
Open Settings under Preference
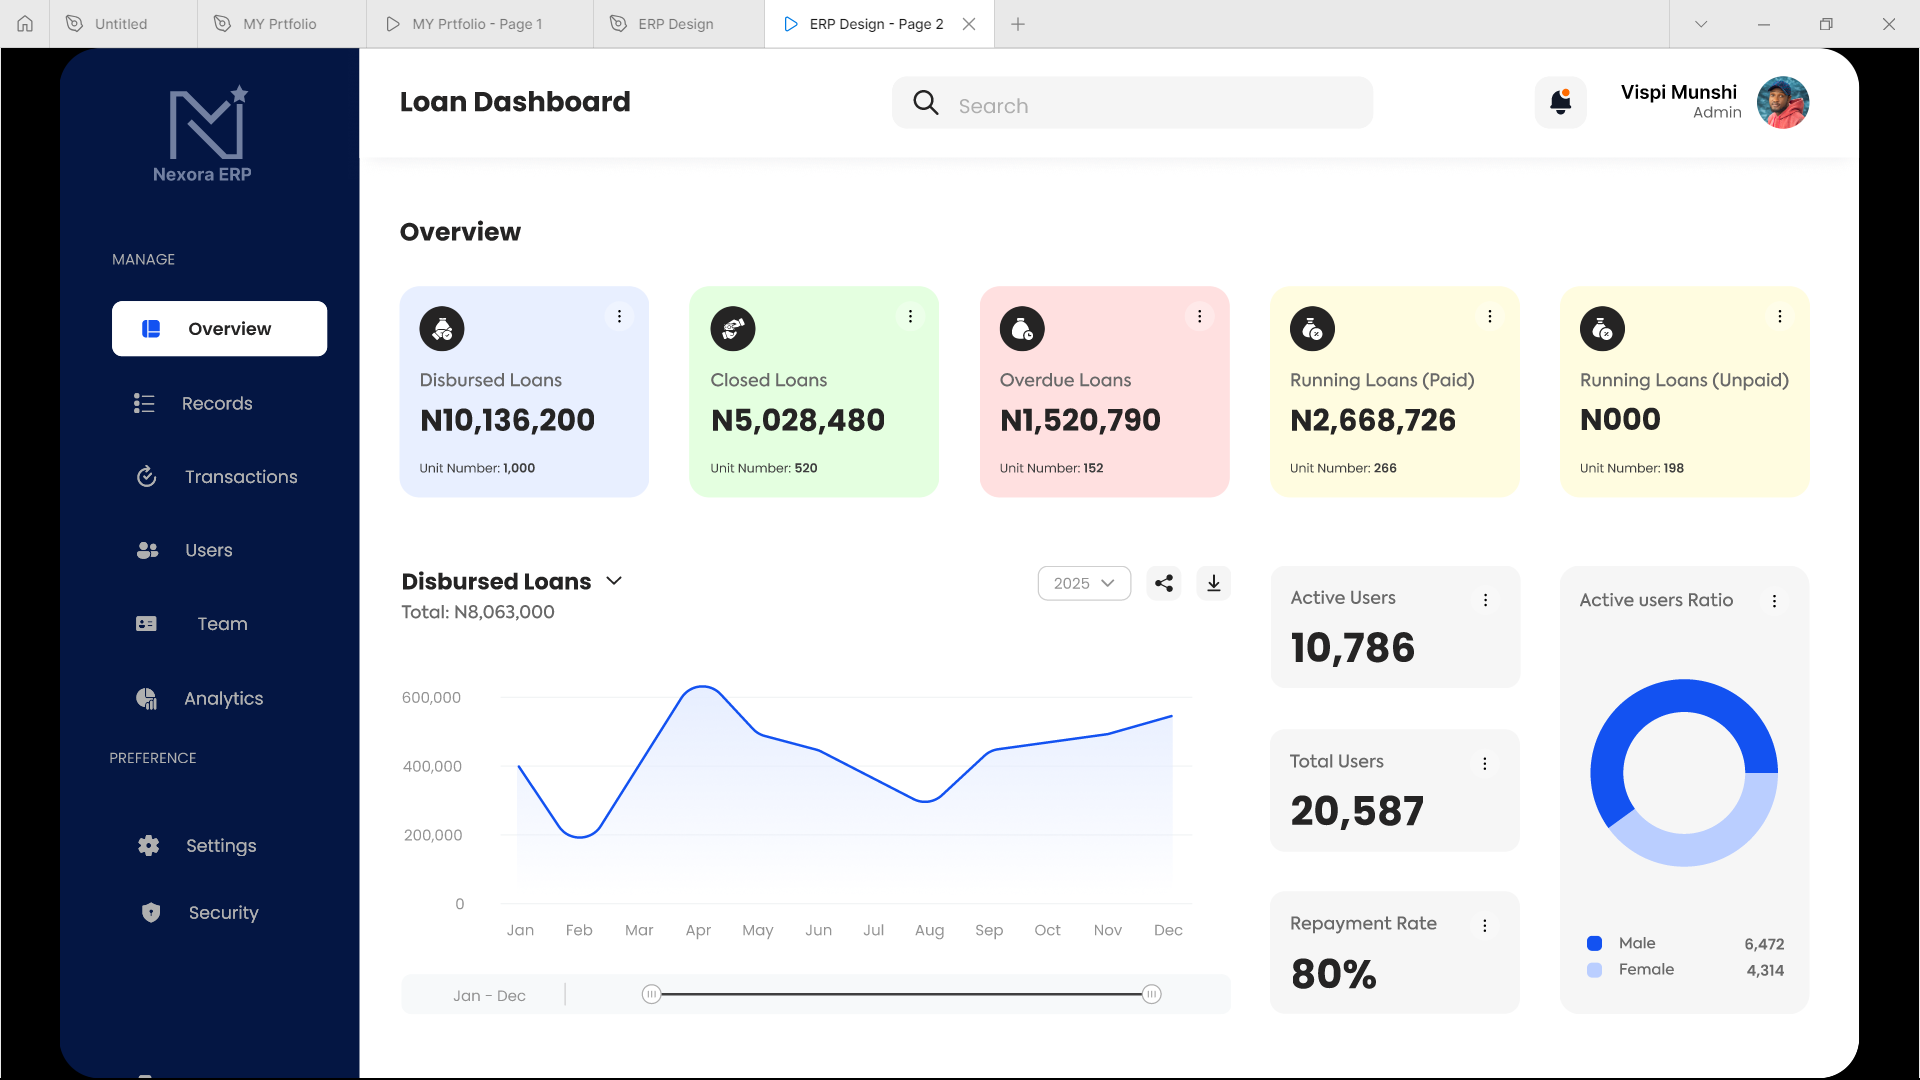point(219,846)
